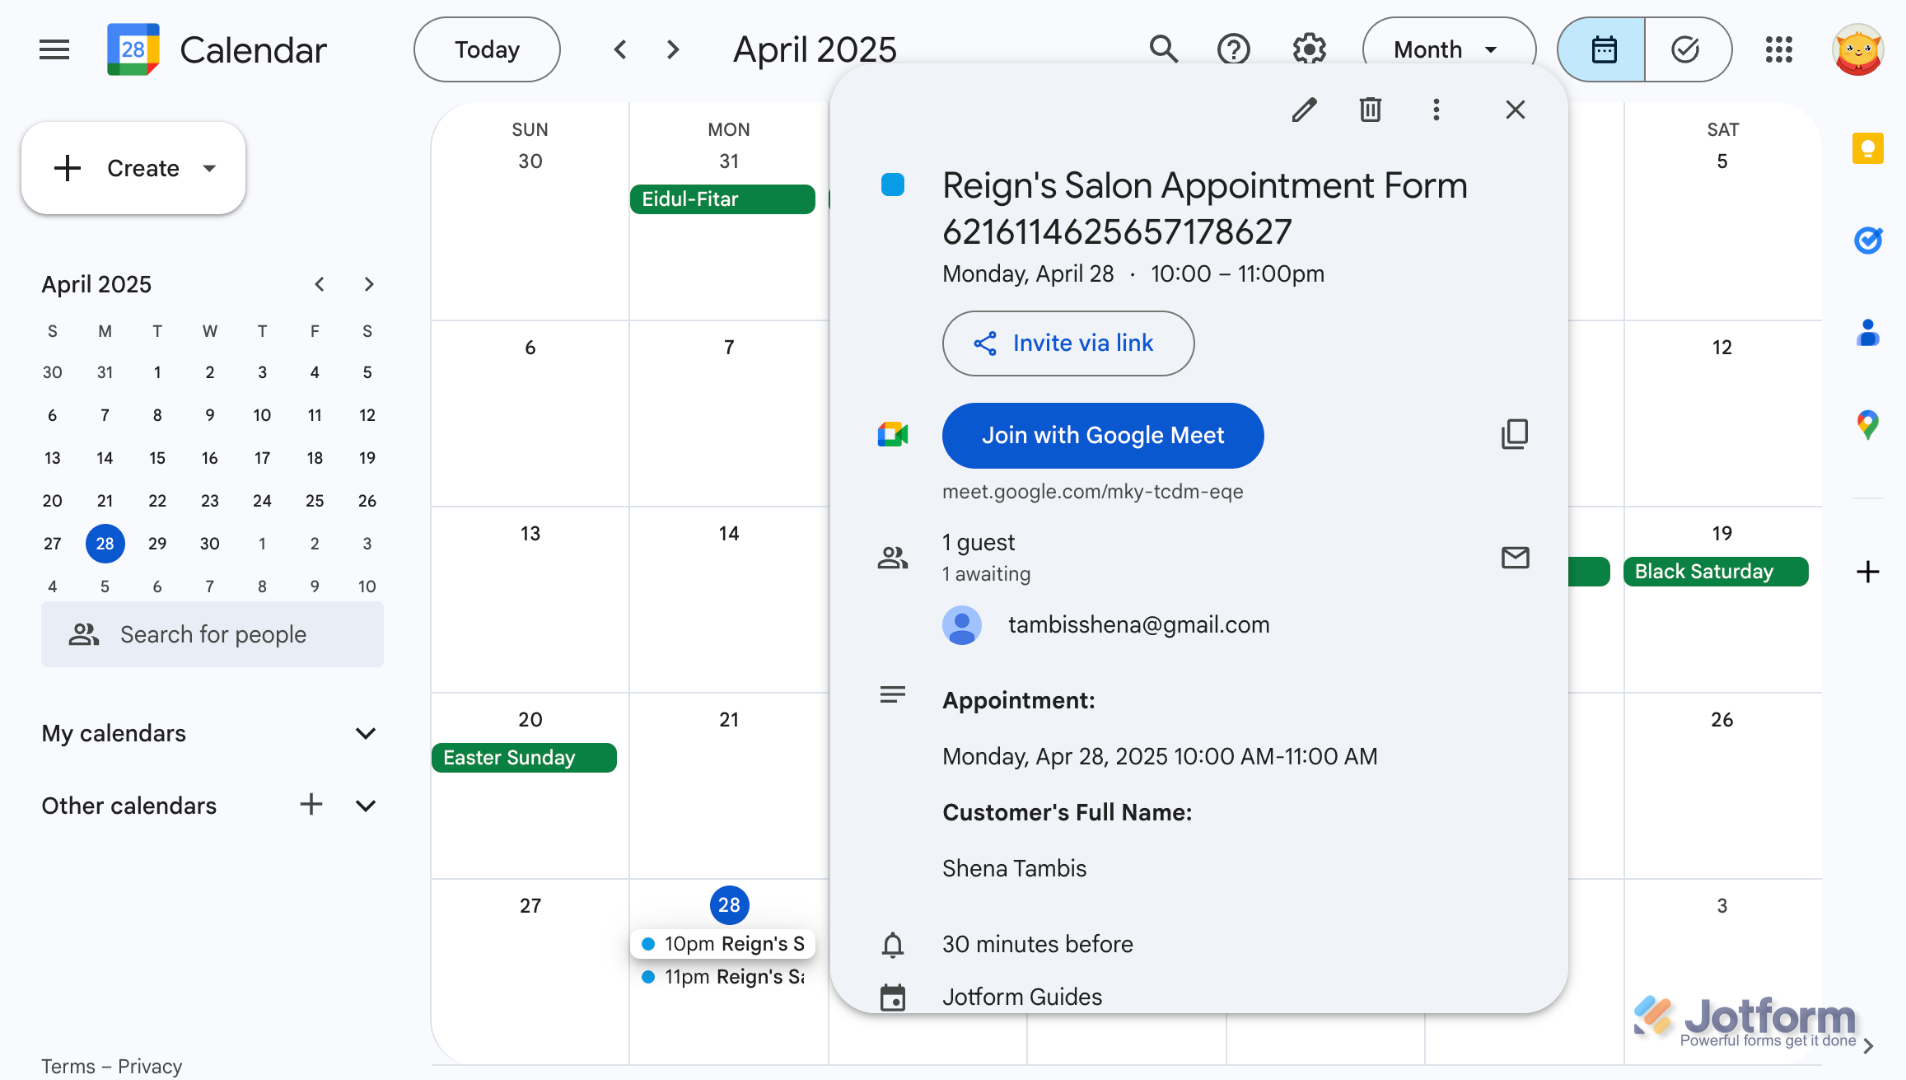The height and width of the screenshot is (1080, 1906).
Task: Click the event's blue color square
Action: 892,185
